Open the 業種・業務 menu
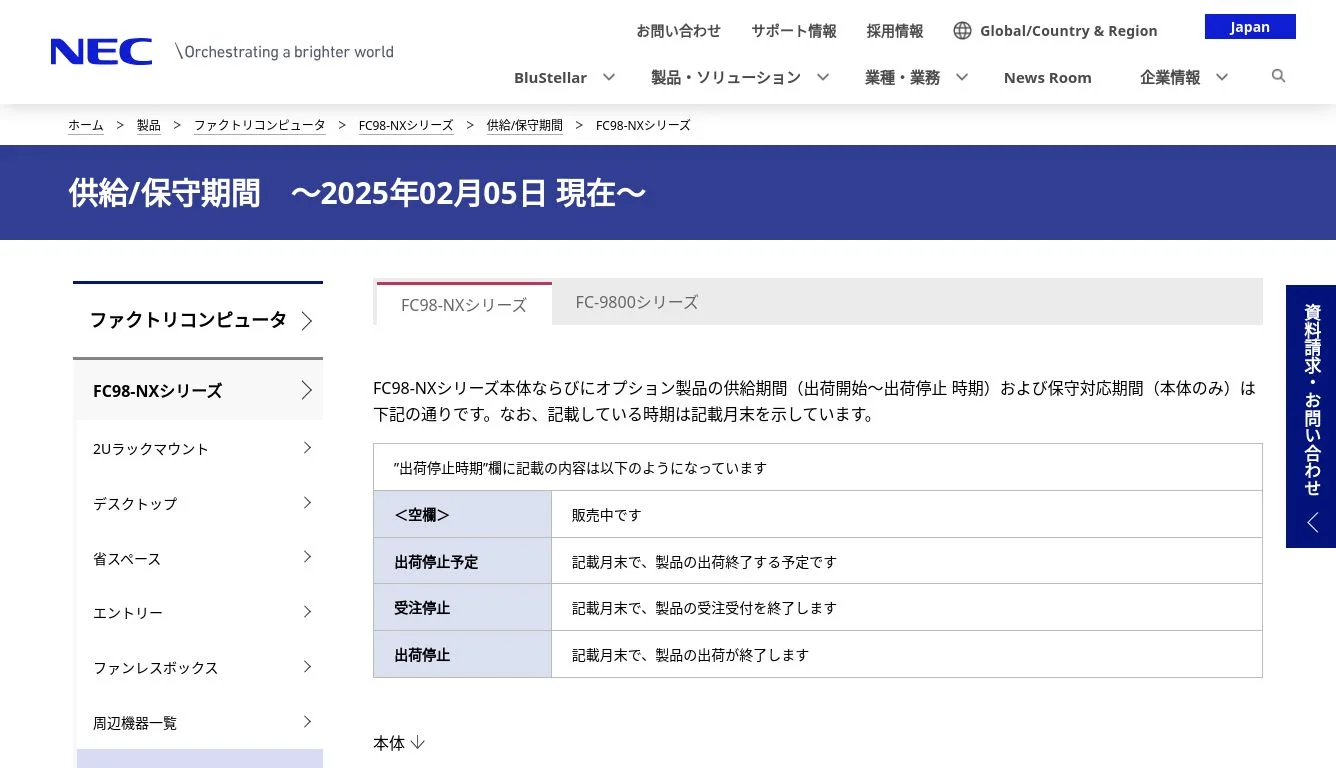The image size is (1336, 768). click(902, 77)
